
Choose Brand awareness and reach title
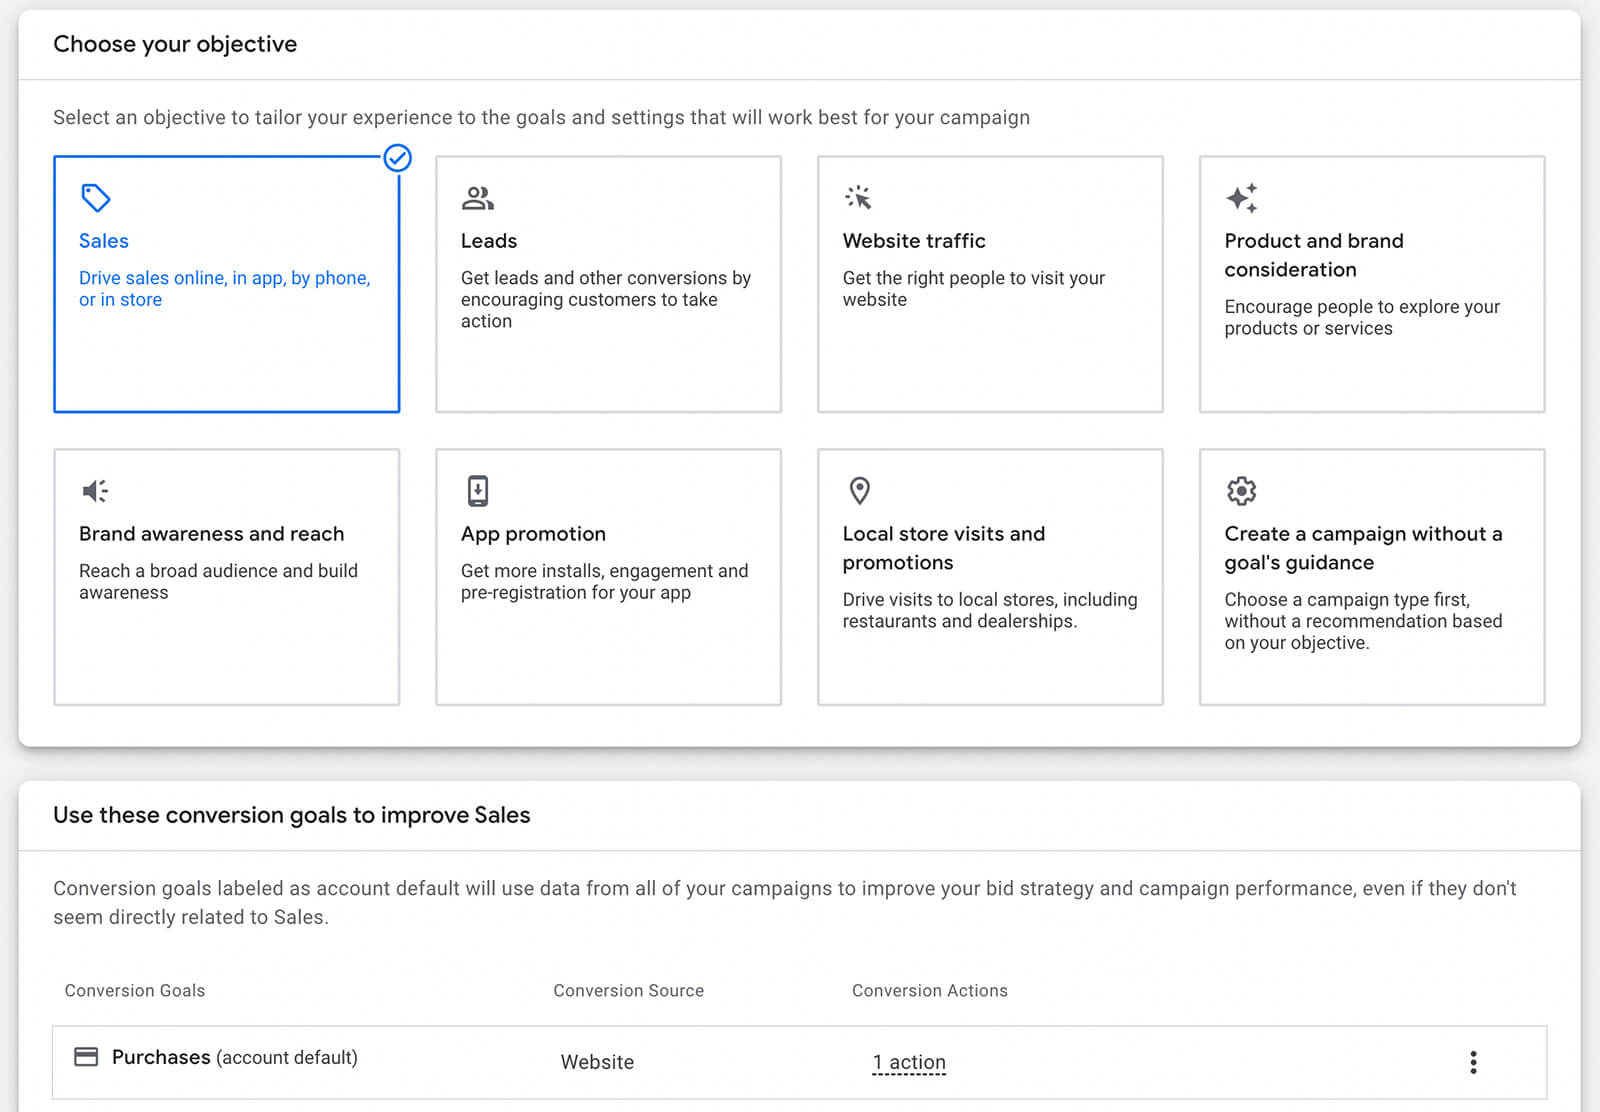pyautogui.click(x=212, y=534)
